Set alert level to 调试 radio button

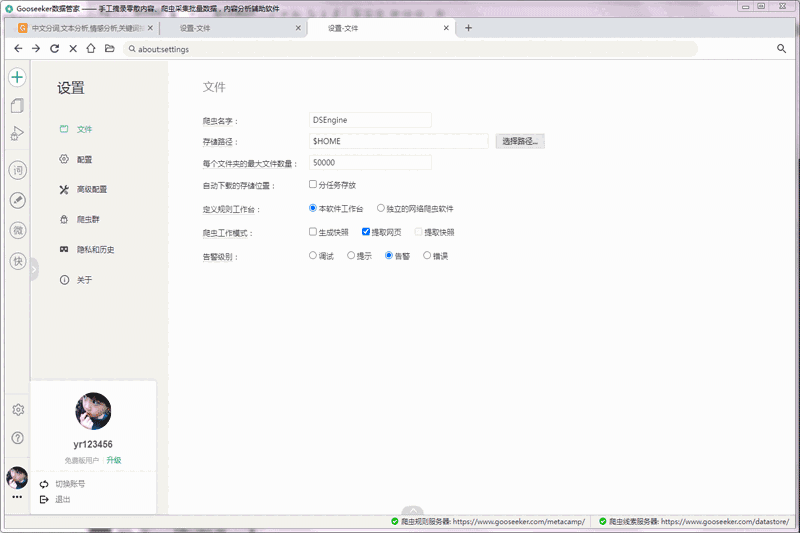313,256
